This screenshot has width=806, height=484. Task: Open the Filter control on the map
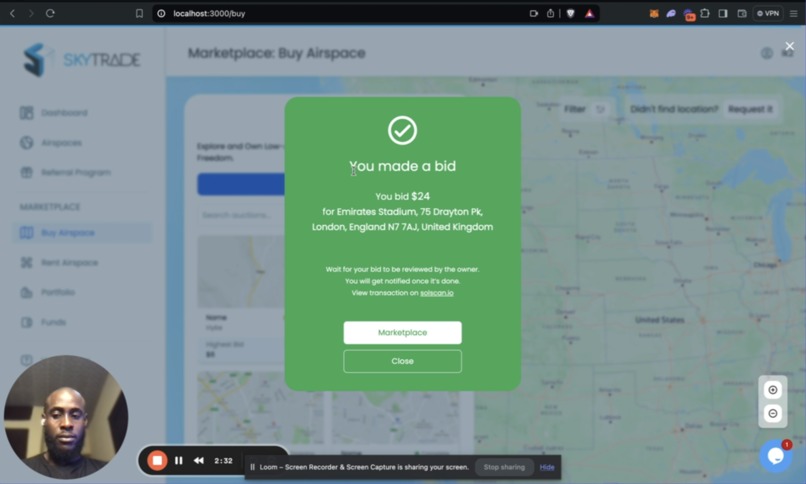(x=584, y=109)
